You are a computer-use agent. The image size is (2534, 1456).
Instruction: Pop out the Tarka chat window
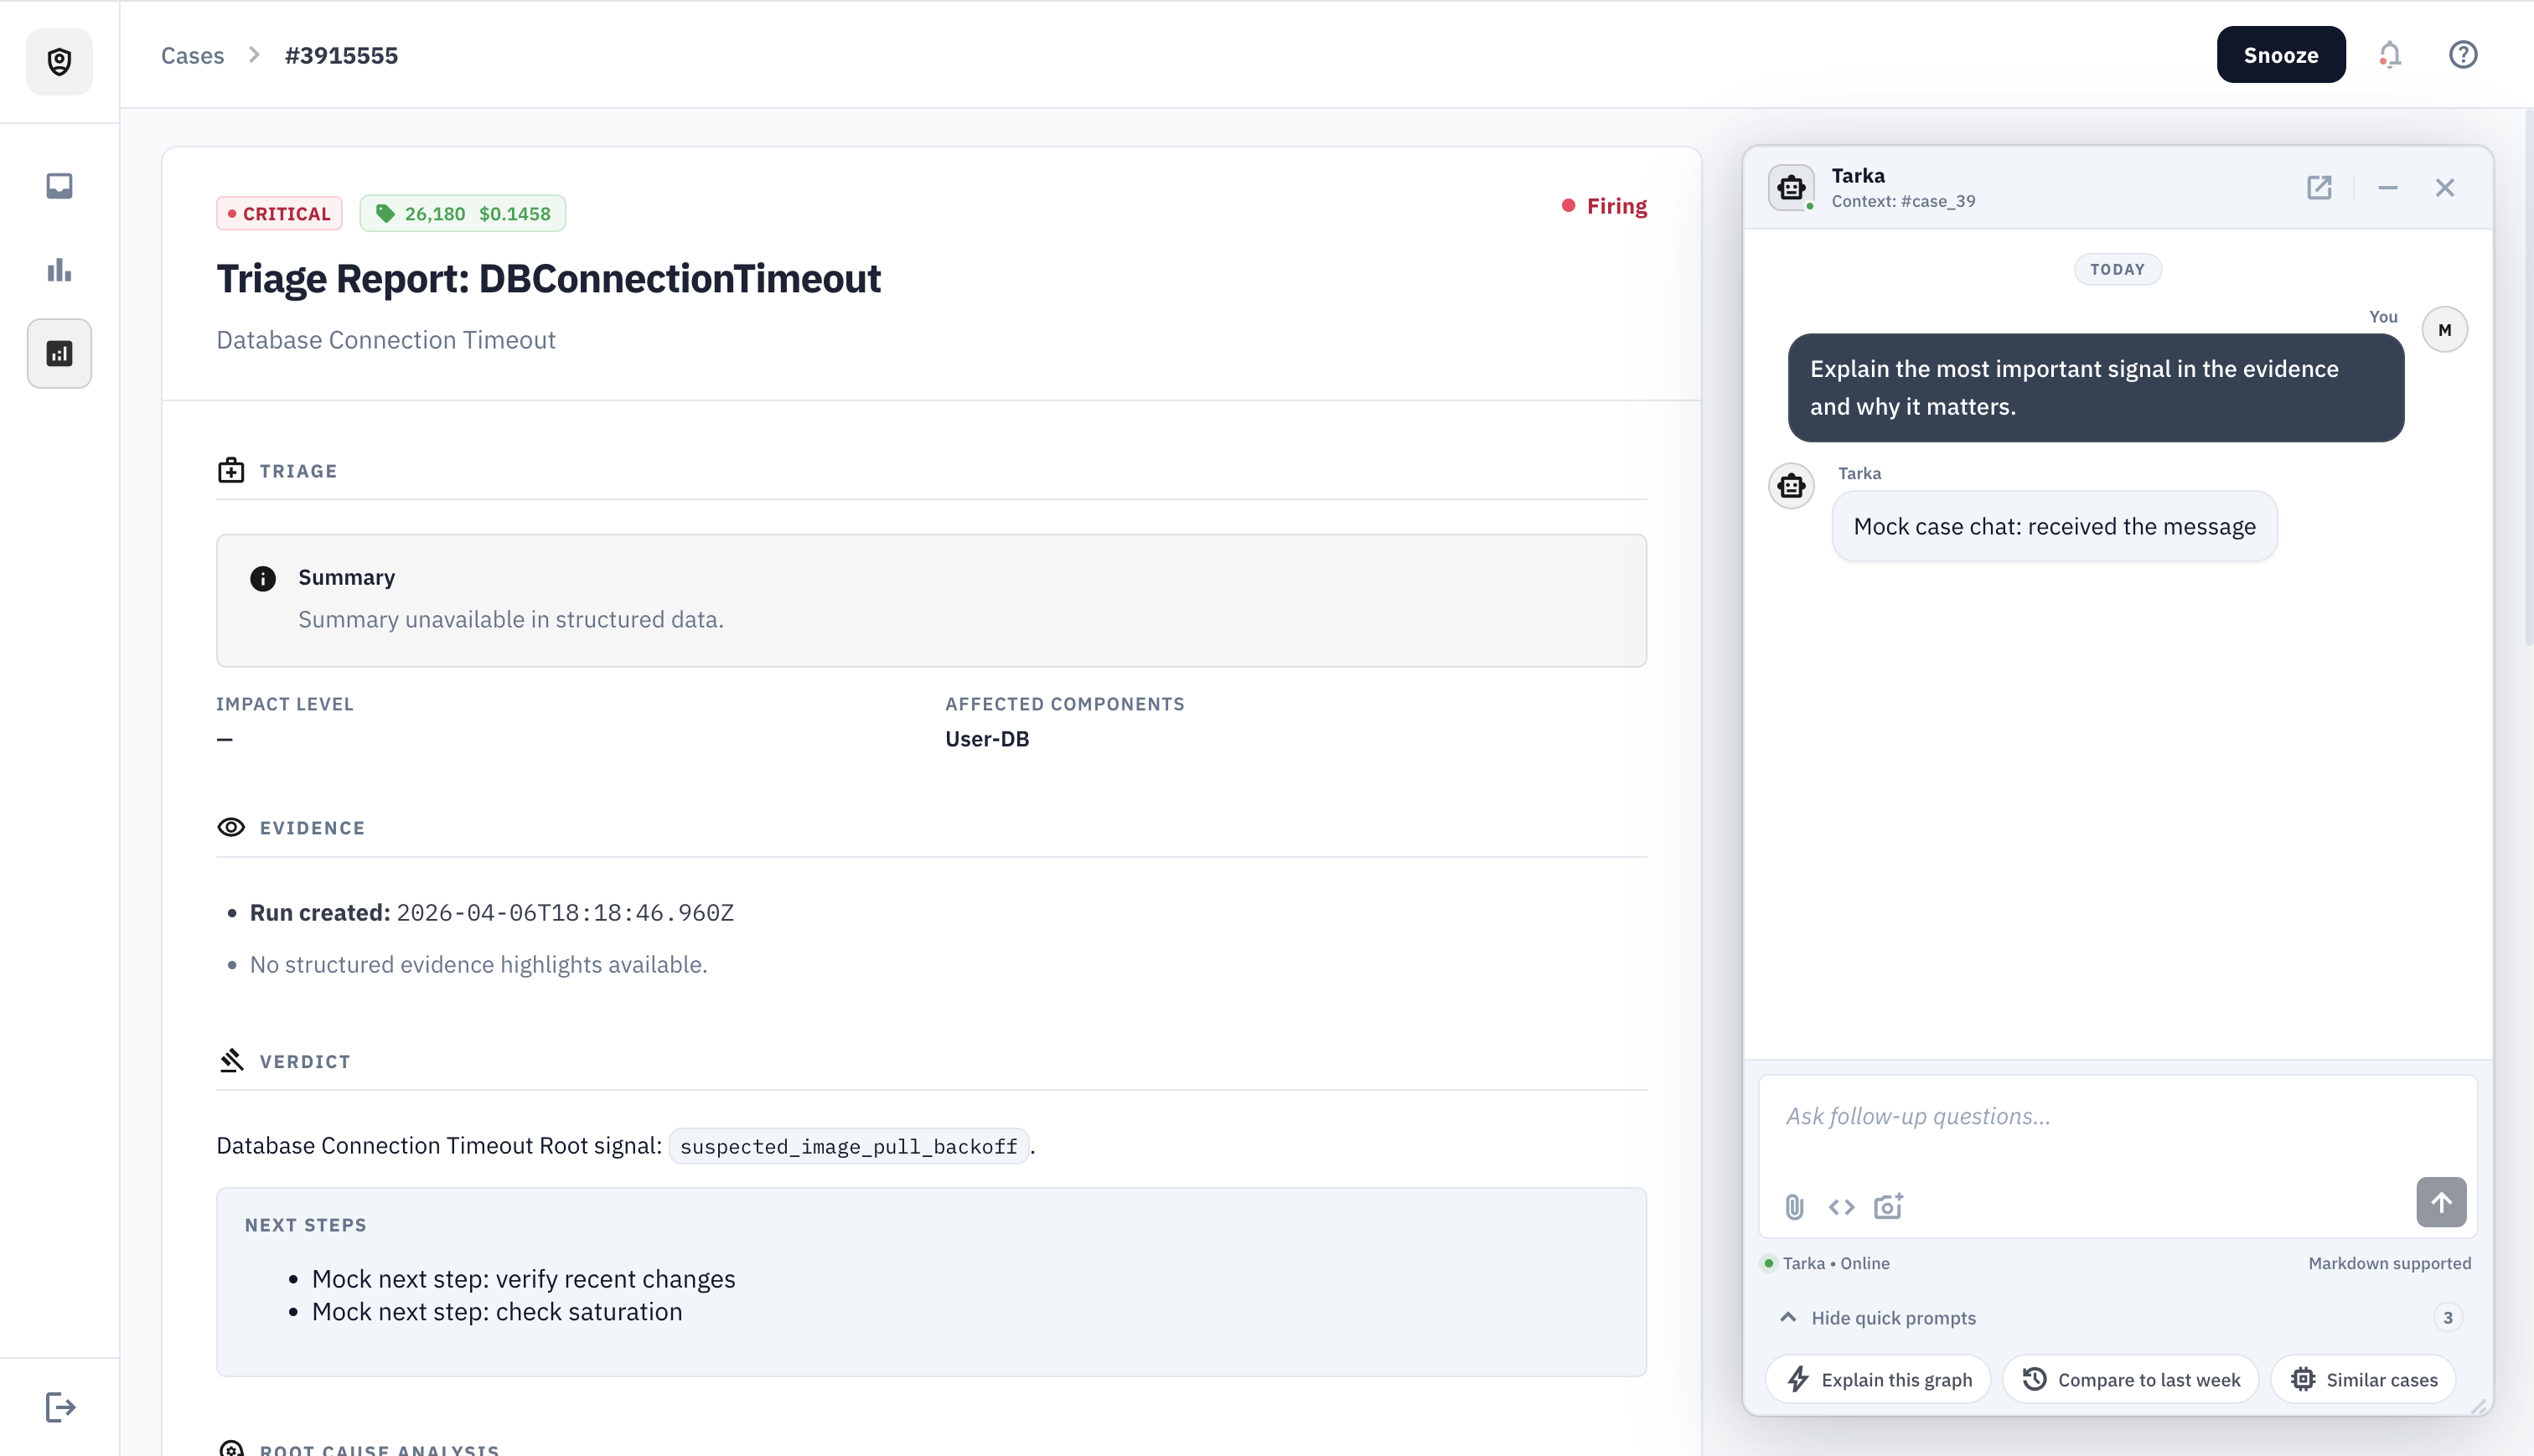pos(2319,188)
